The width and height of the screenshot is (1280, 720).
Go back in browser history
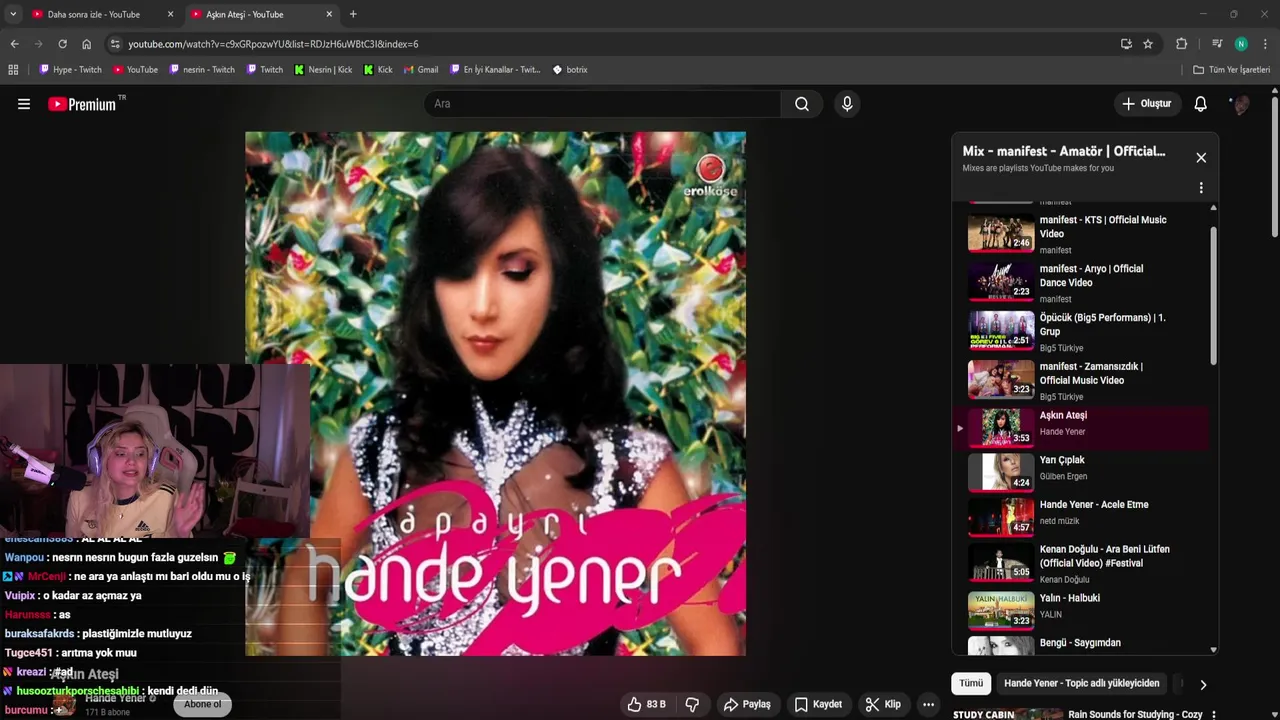(14, 44)
